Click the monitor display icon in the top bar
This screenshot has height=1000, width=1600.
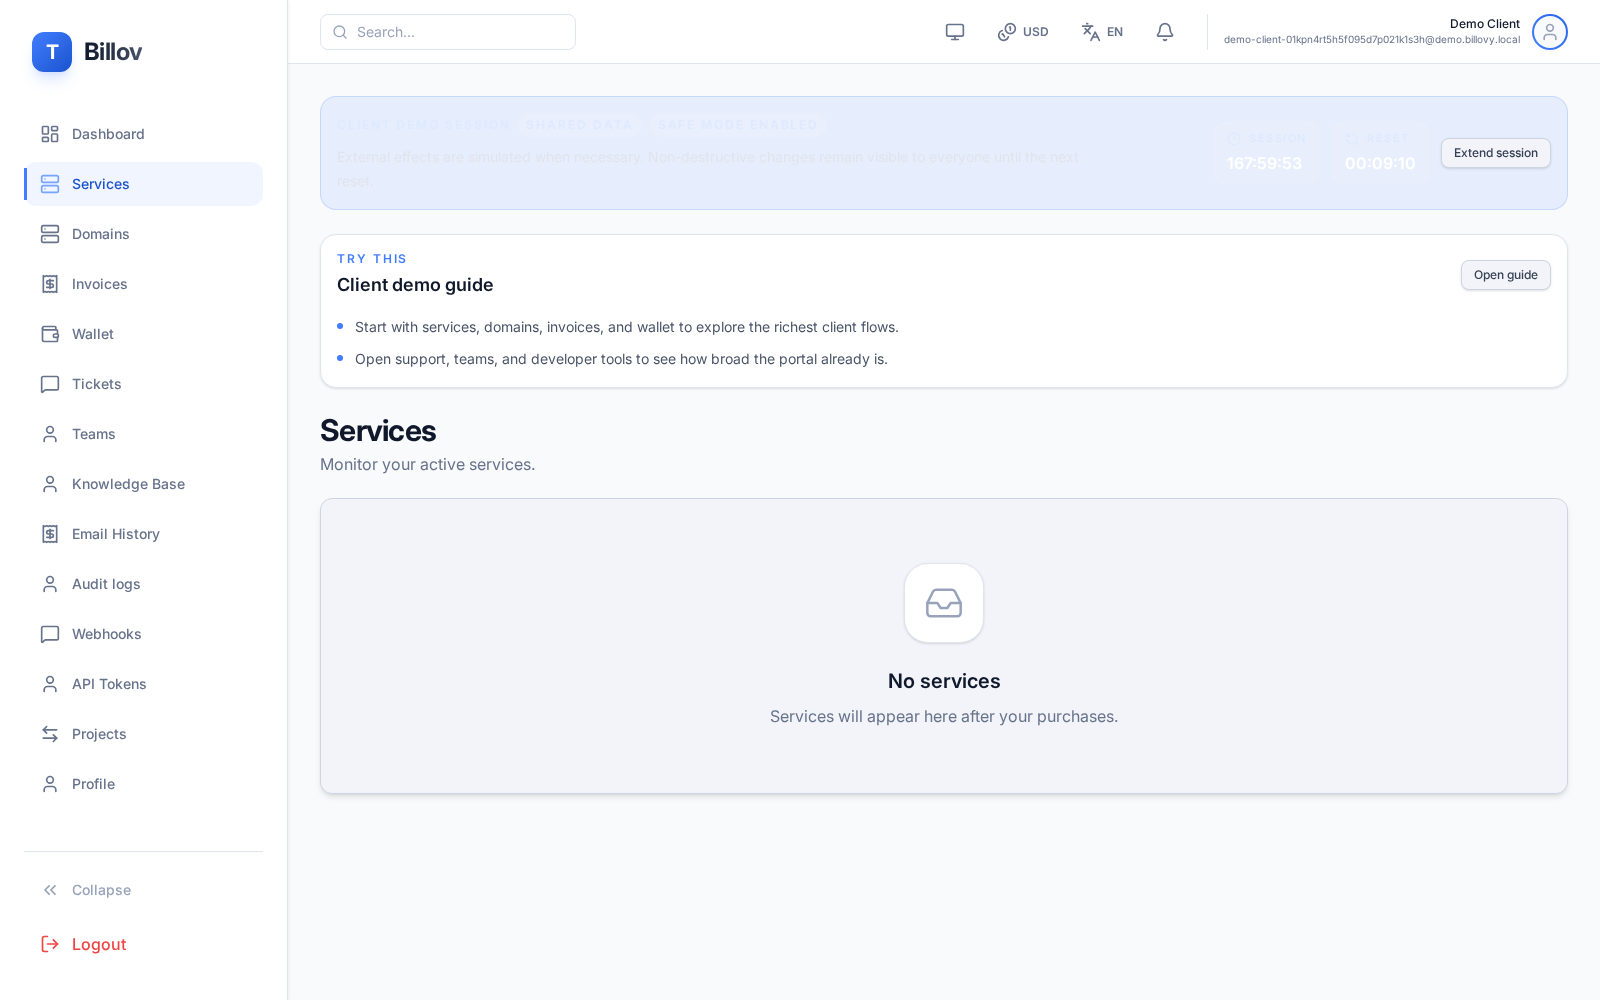click(x=954, y=31)
